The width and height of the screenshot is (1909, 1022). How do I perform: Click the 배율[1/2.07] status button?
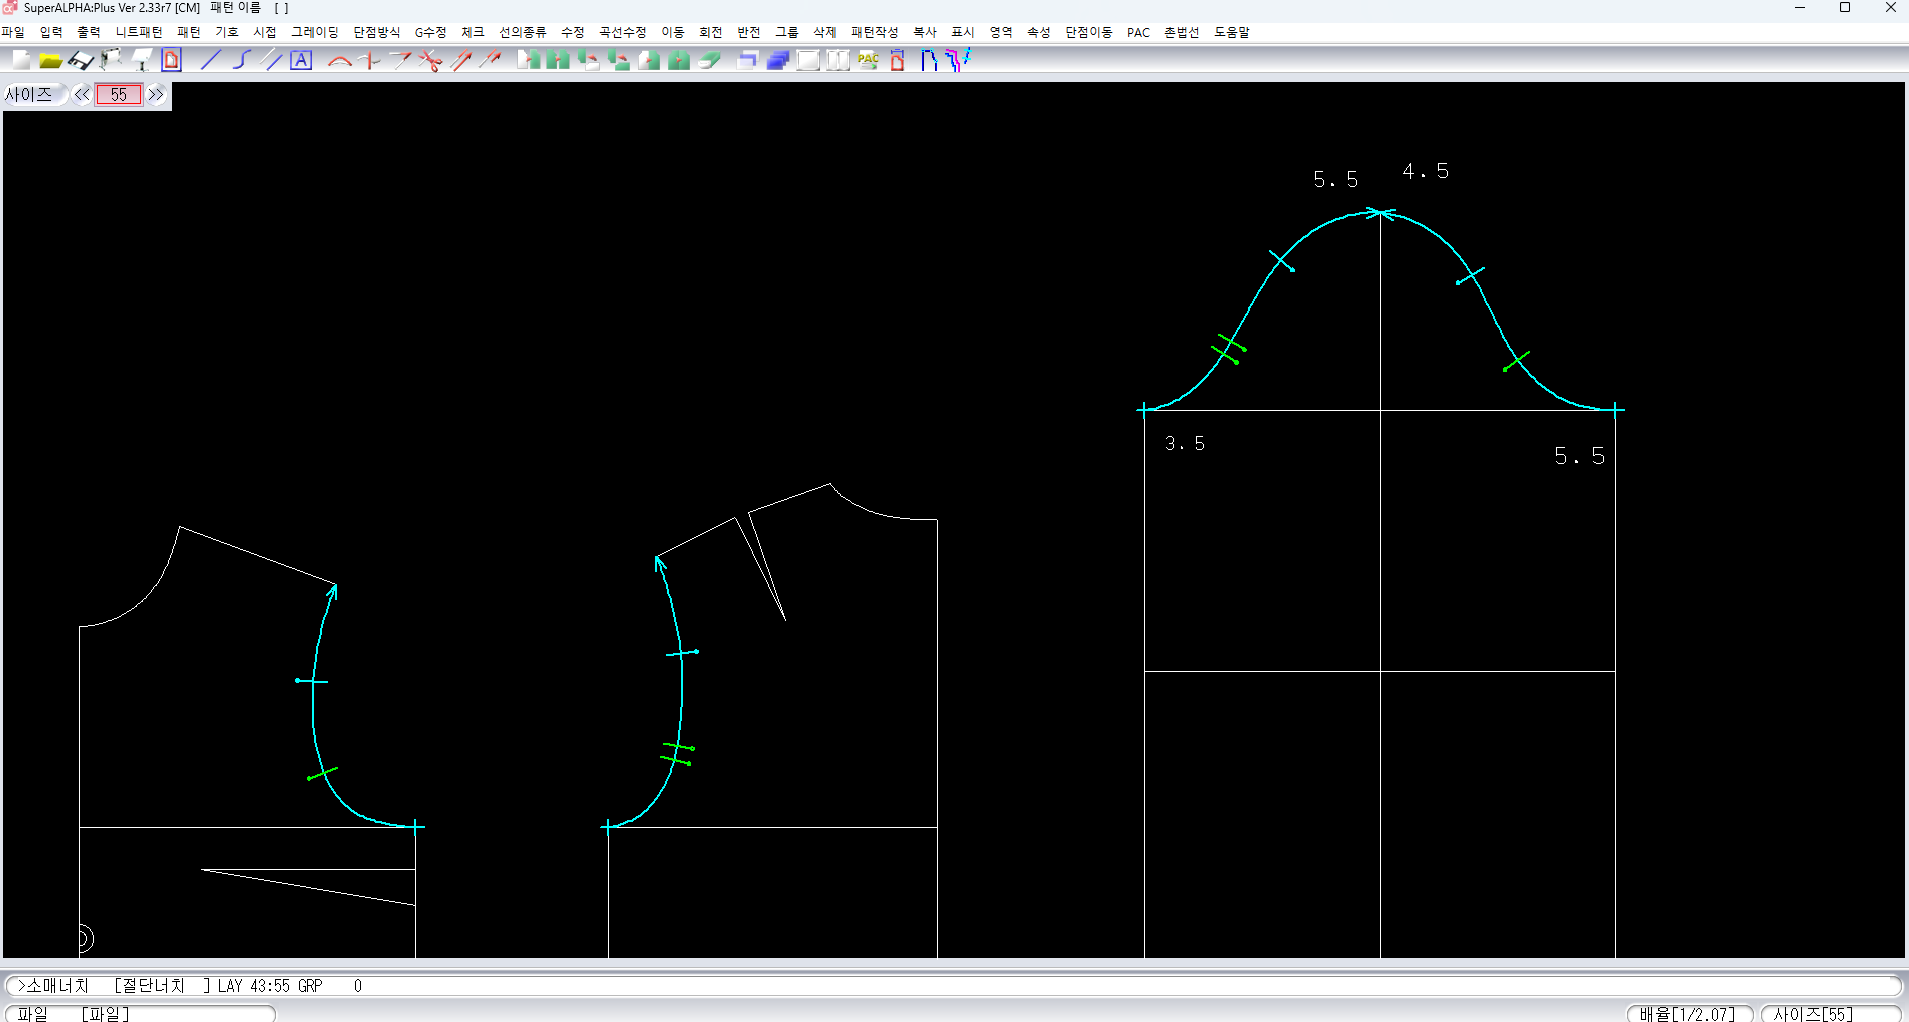pos(1688,1013)
